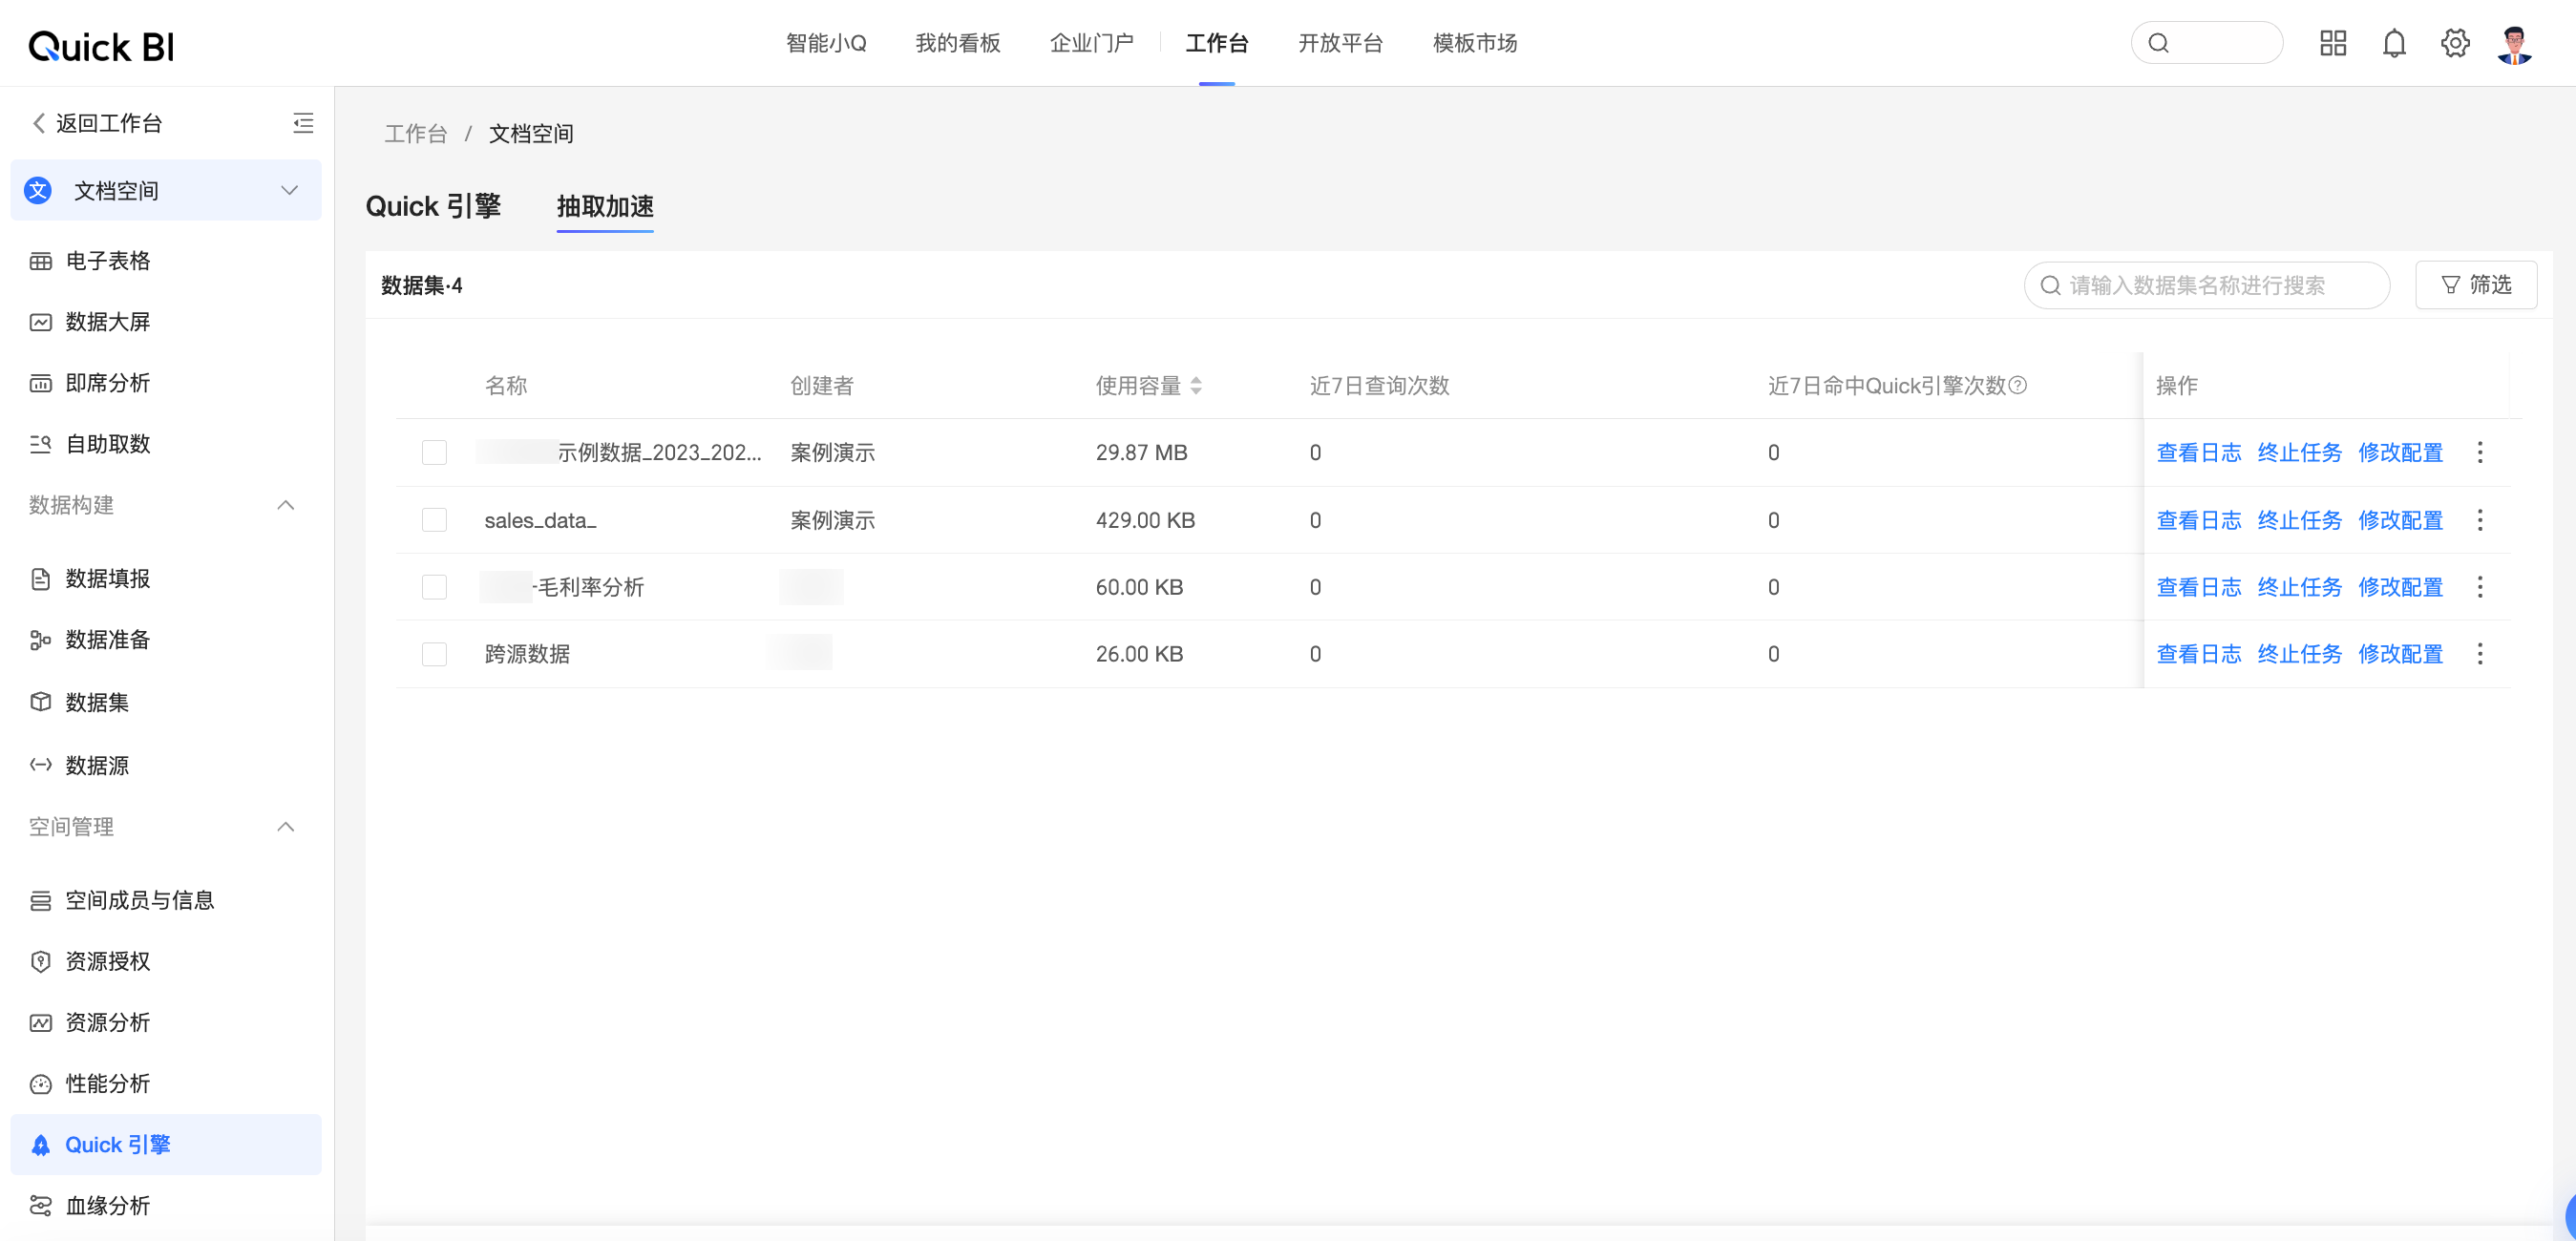Open 空间成员与信息 in the sidebar
The height and width of the screenshot is (1241, 2576).
click(x=166, y=901)
